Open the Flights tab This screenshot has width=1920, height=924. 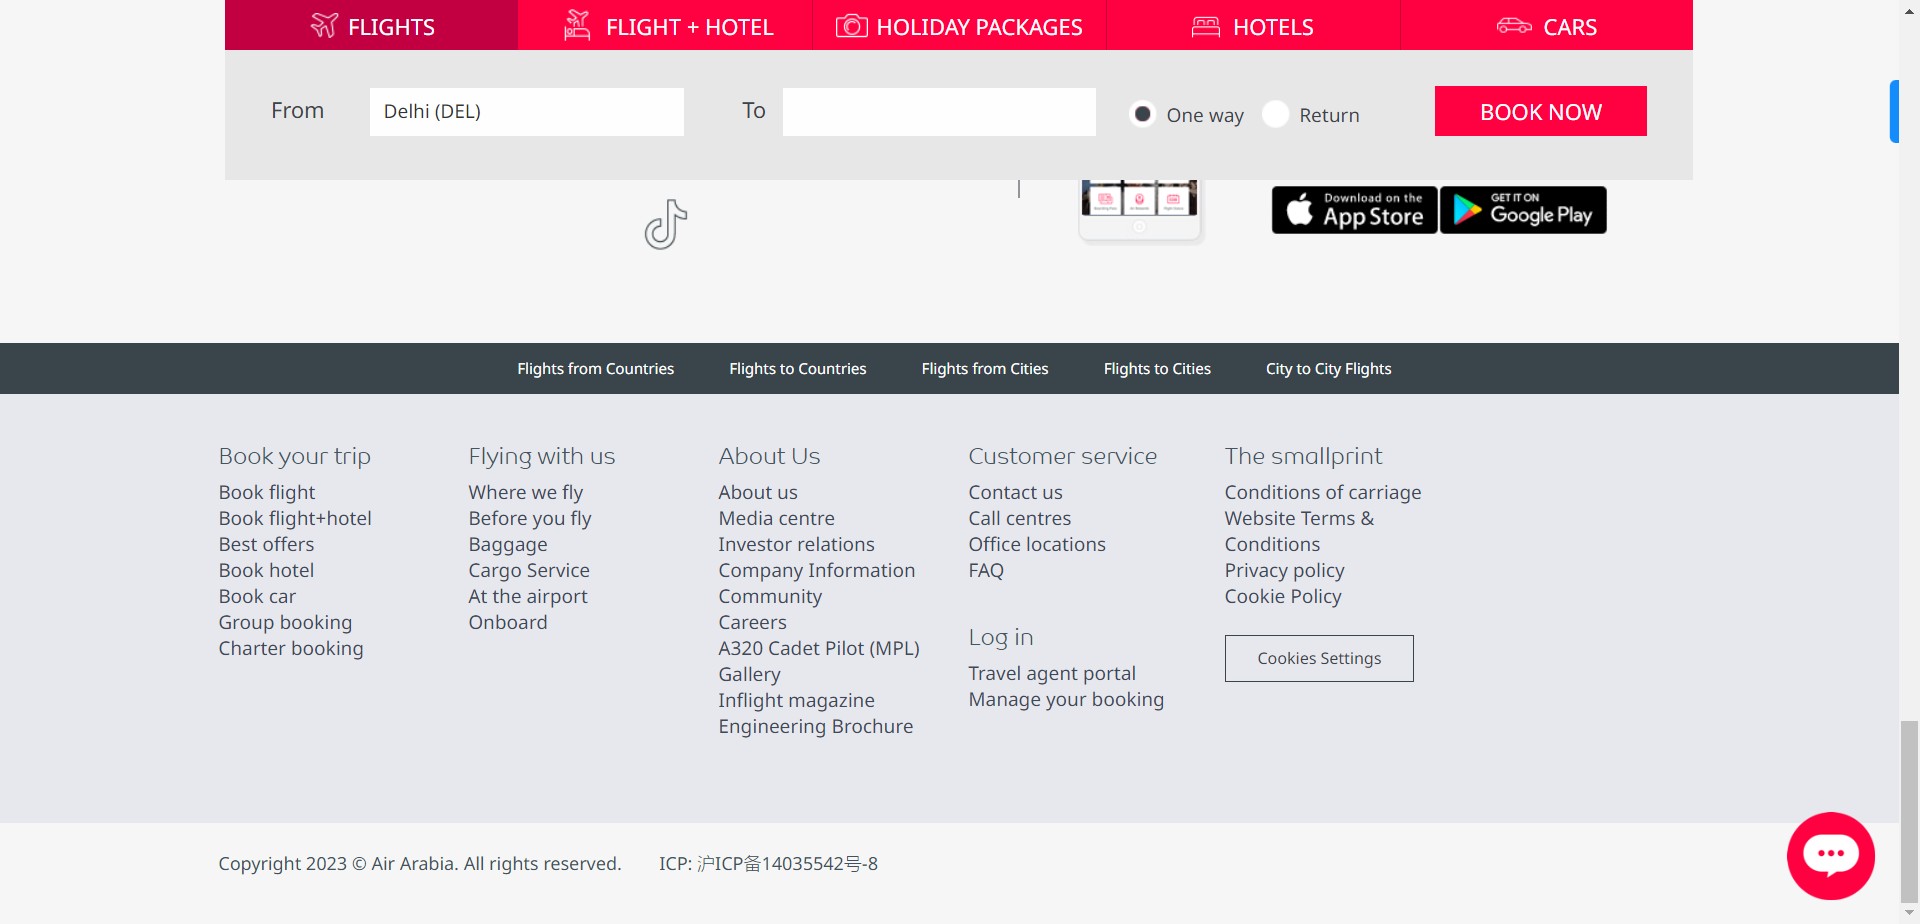(x=372, y=26)
